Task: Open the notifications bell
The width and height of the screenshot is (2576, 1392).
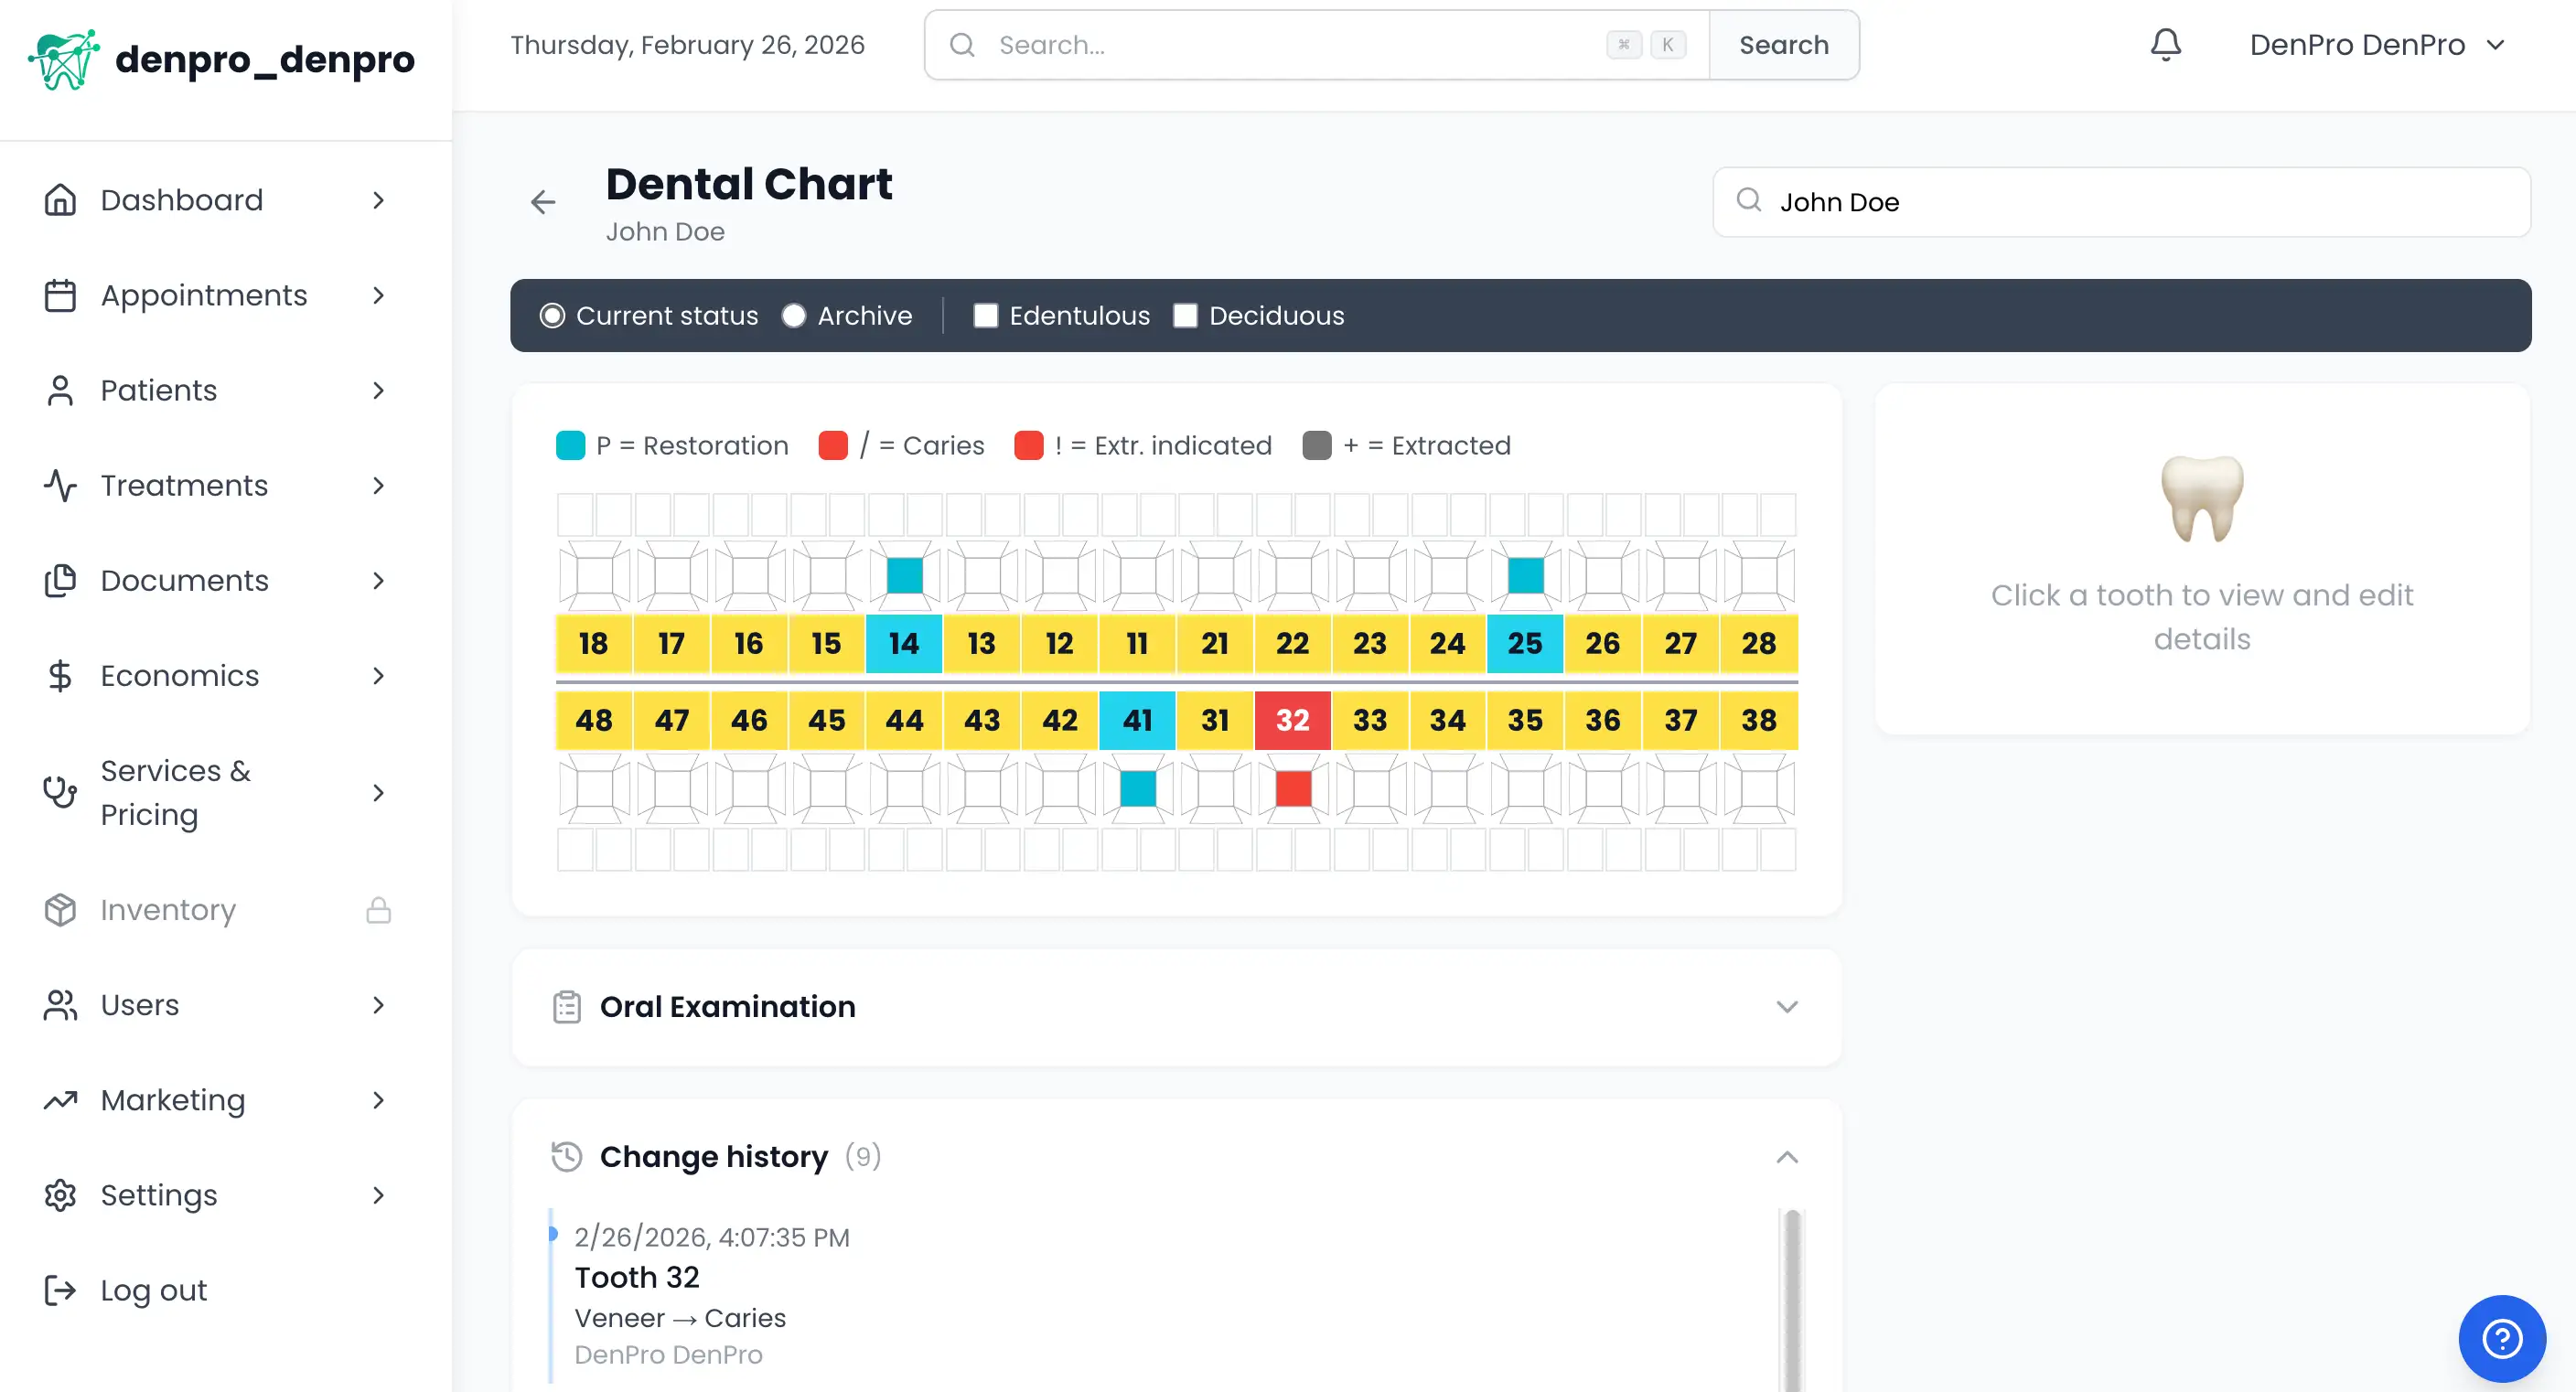Action: click(x=2165, y=44)
